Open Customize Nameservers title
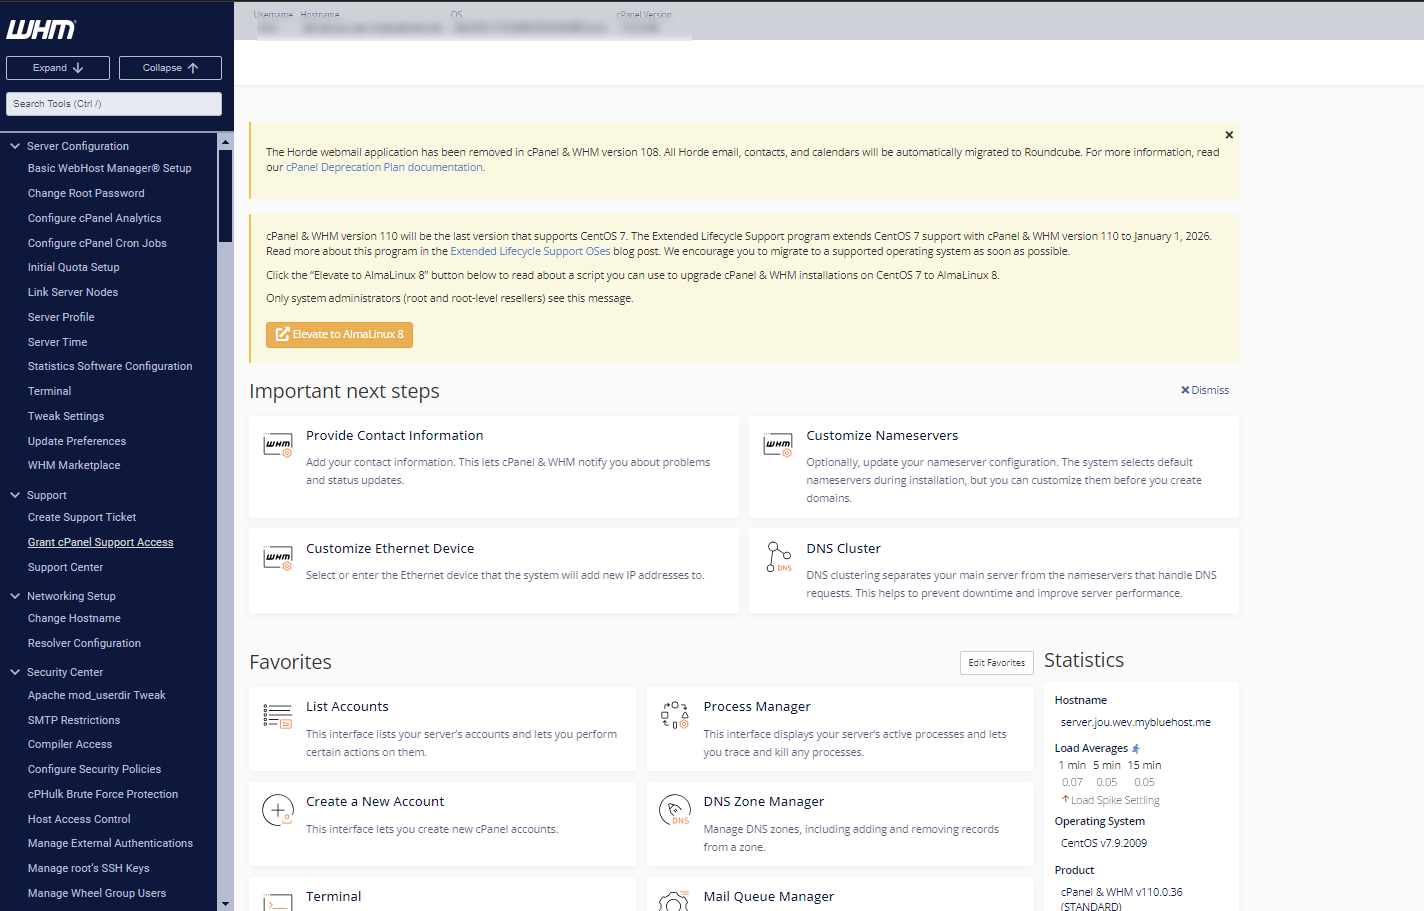The image size is (1424, 911). [x=882, y=435]
